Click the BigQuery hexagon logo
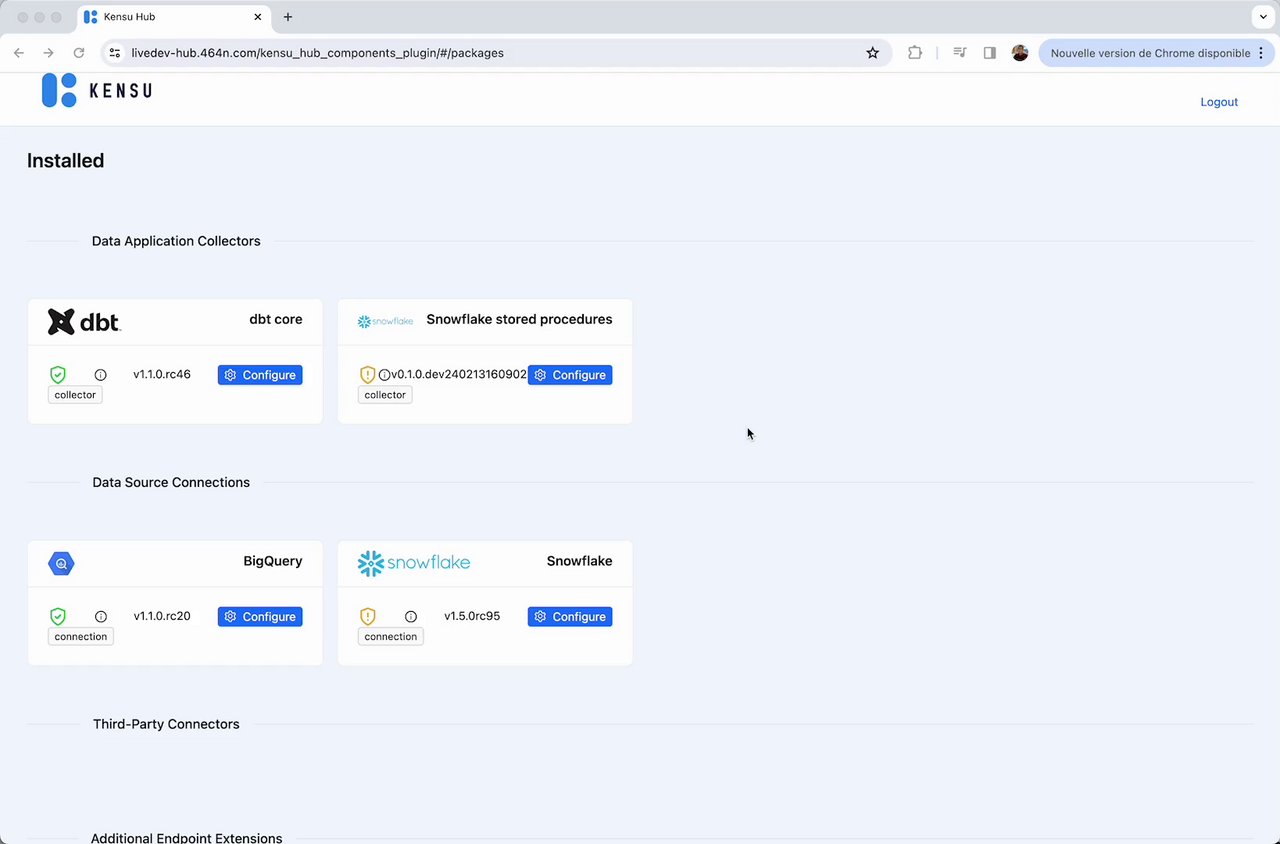The height and width of the screenshot is (844, 1280). [x=61, y=564]
